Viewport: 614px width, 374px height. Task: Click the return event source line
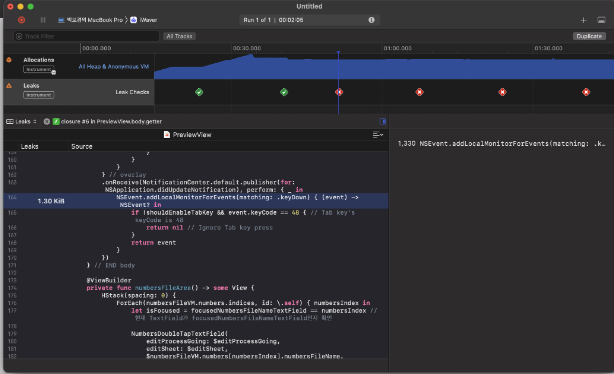point(154,243)
